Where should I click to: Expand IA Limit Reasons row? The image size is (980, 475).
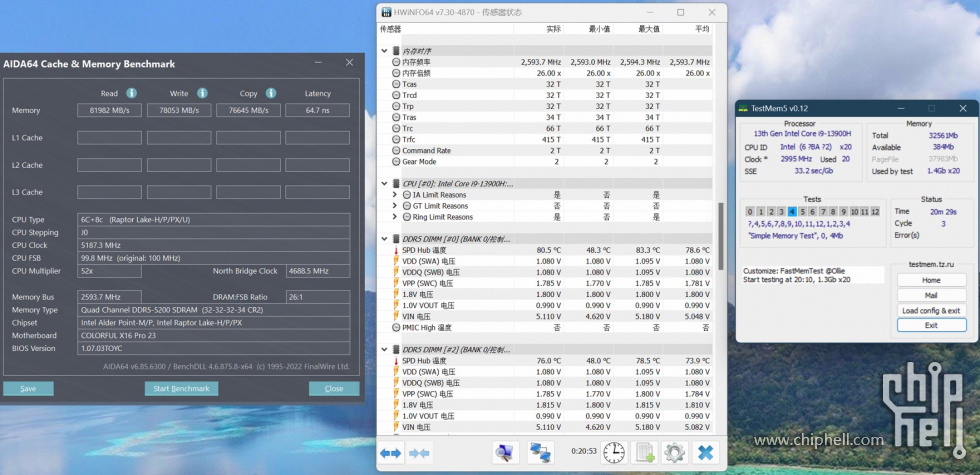click(395, 195)
